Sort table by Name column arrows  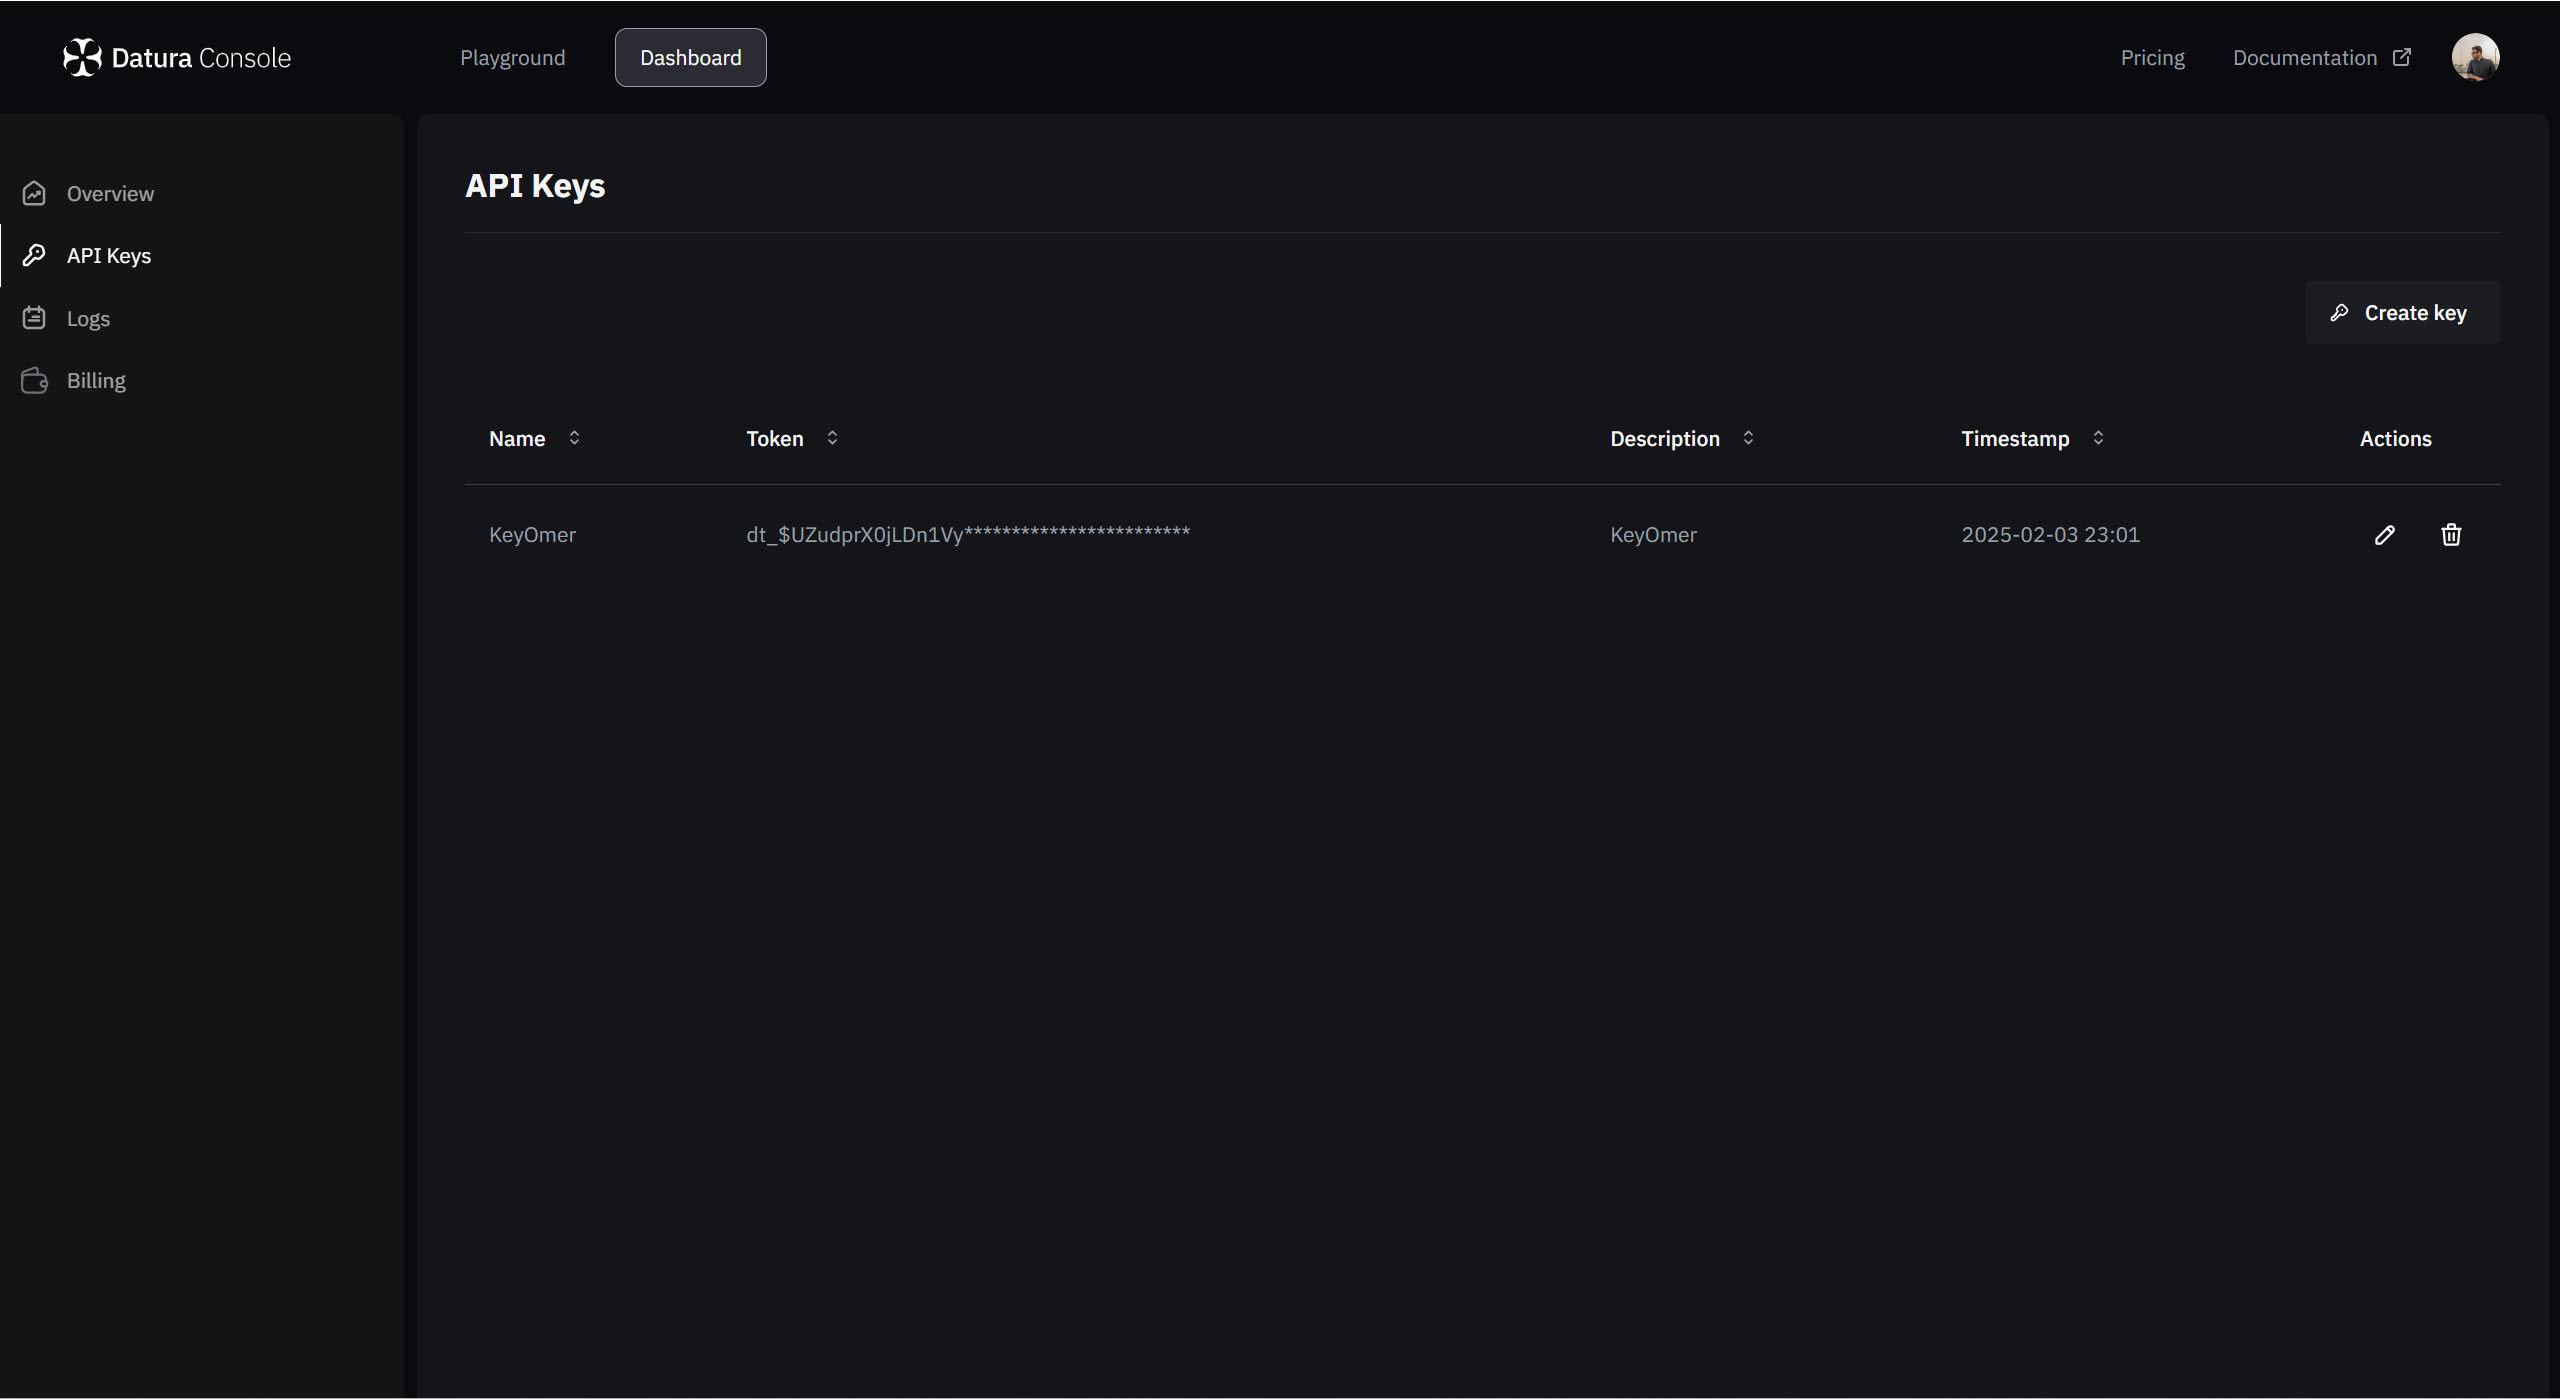(574, 438)
